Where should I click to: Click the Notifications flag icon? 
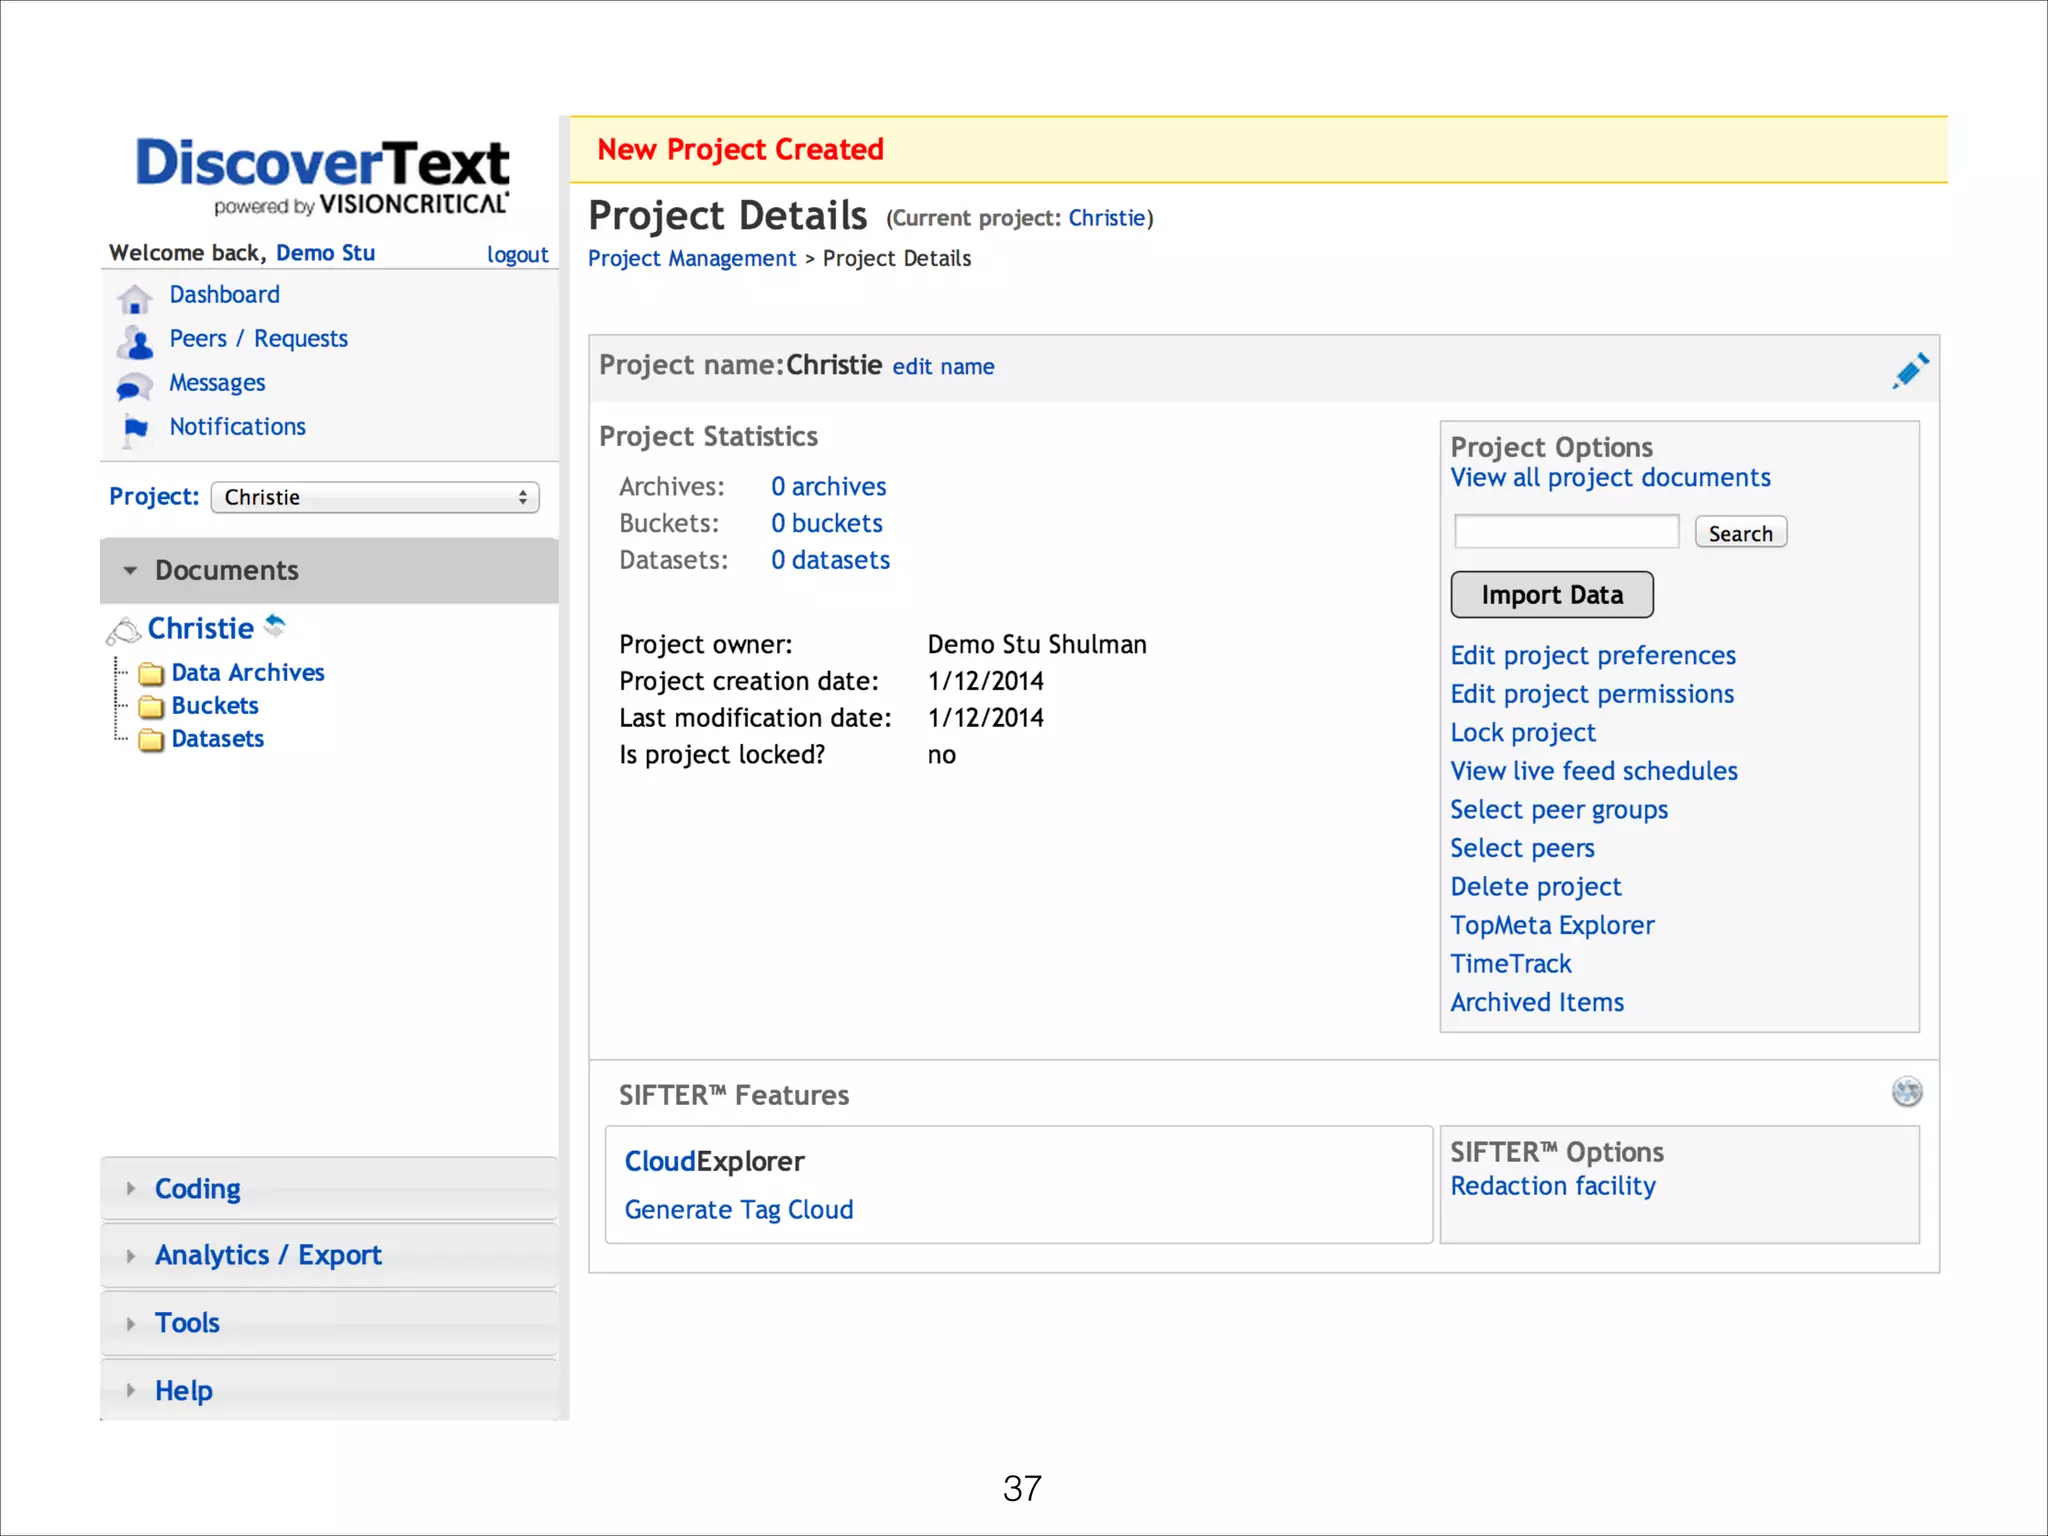[x=135, y=429]
